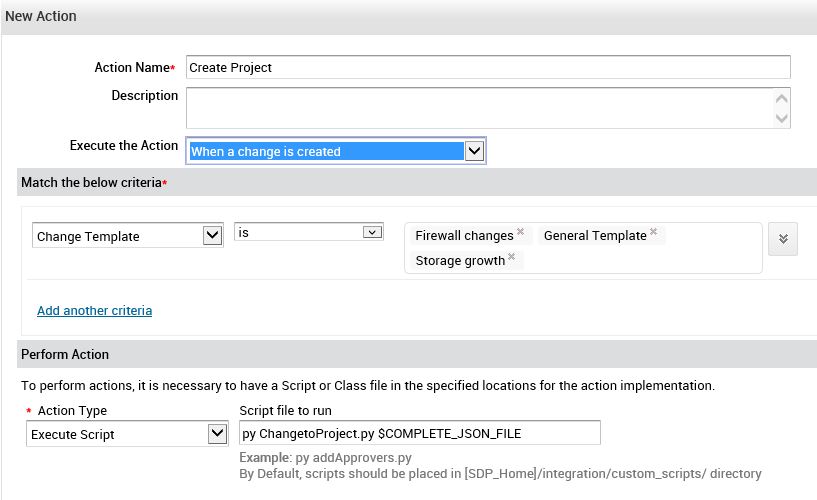This screenshot has height=500, width=817.
Task: Click the Description box scroll up arrow
Action: pos(782,98)
